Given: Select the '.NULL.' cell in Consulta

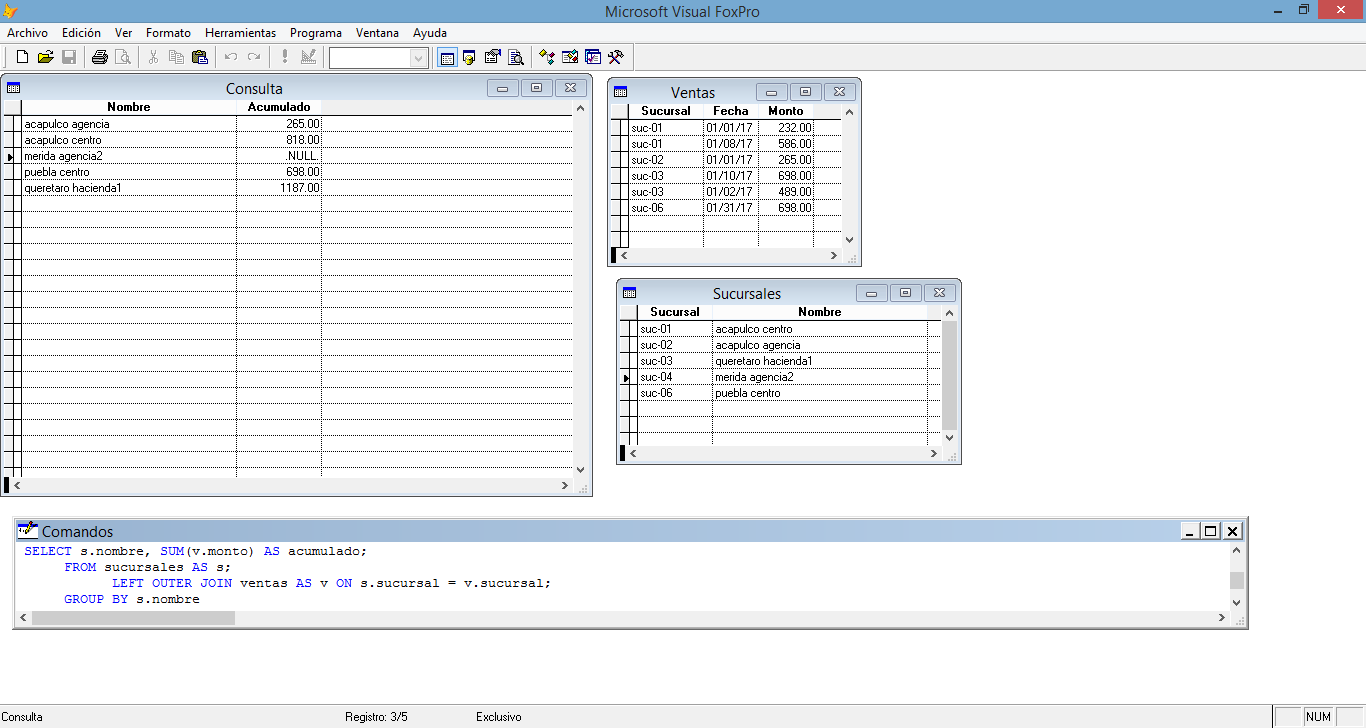Looking at the screenshot, I should click(x=279, y=156).
